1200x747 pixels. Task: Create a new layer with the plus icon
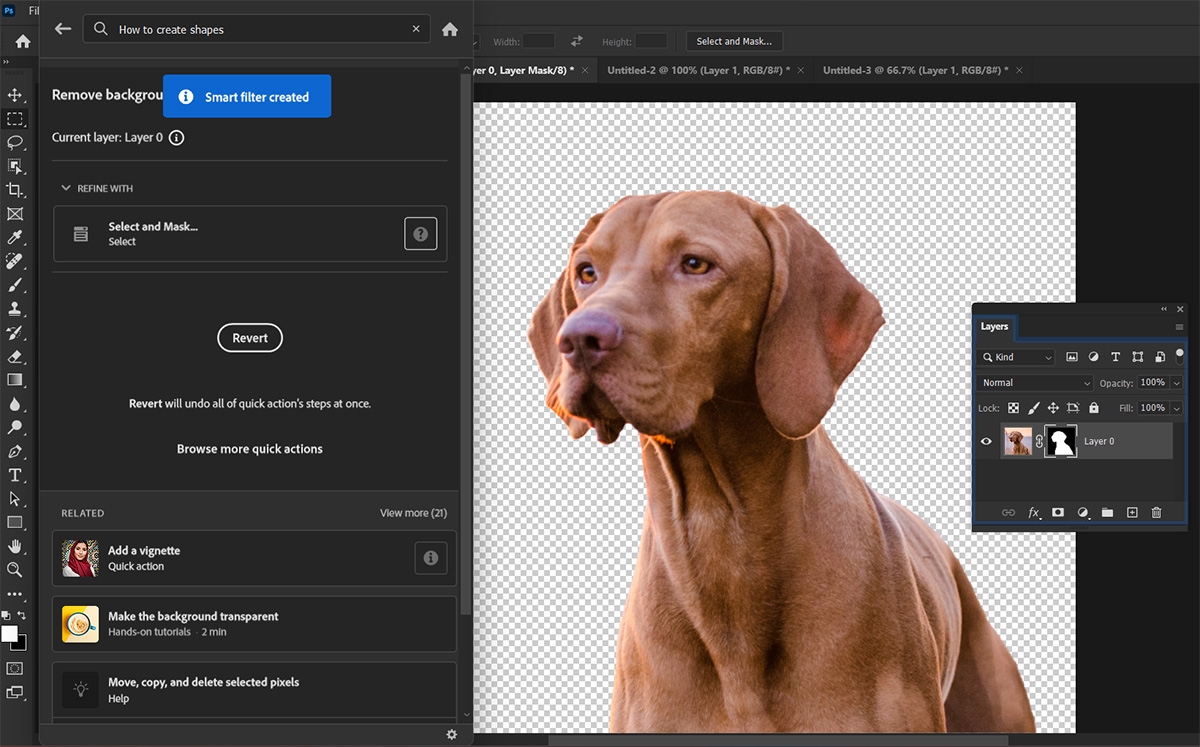pyautogui.click(x=1132, y=513)
